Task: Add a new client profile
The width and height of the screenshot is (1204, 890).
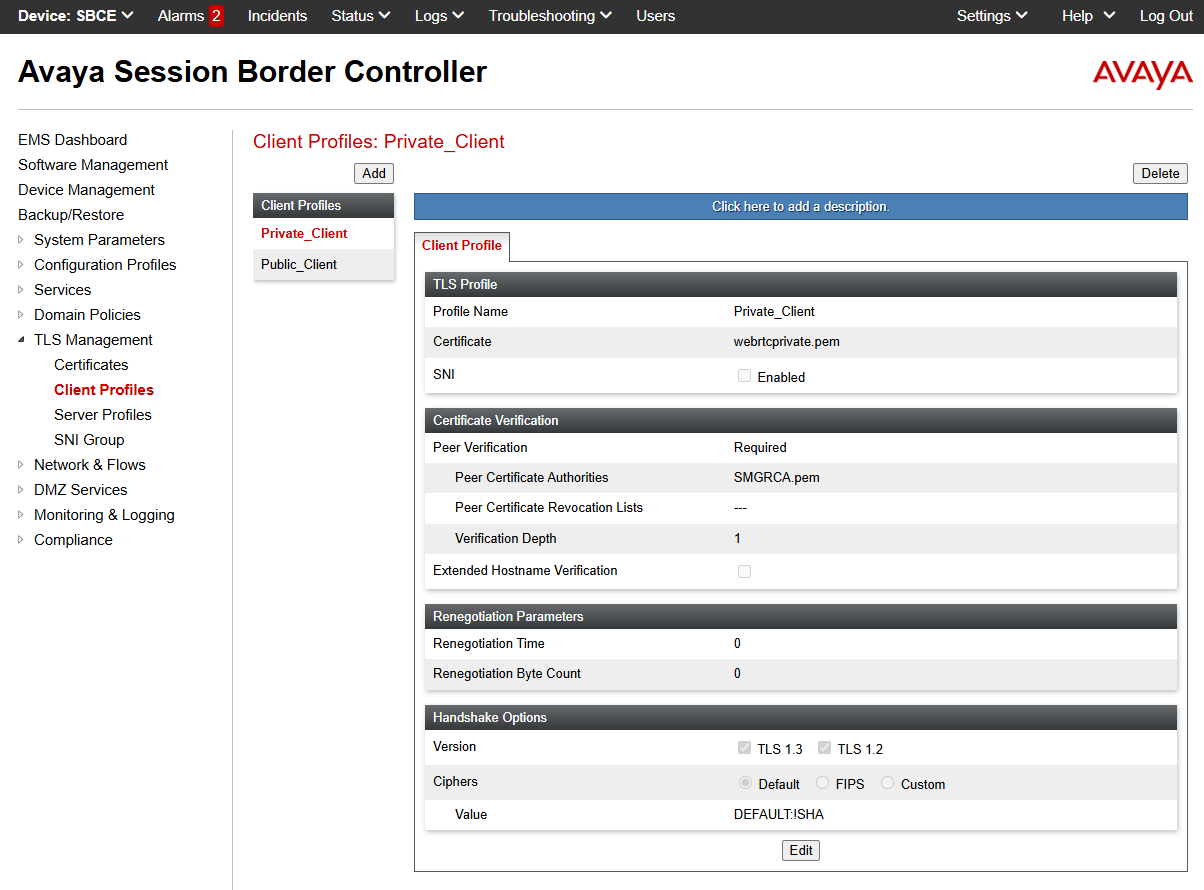Action: 374,173
